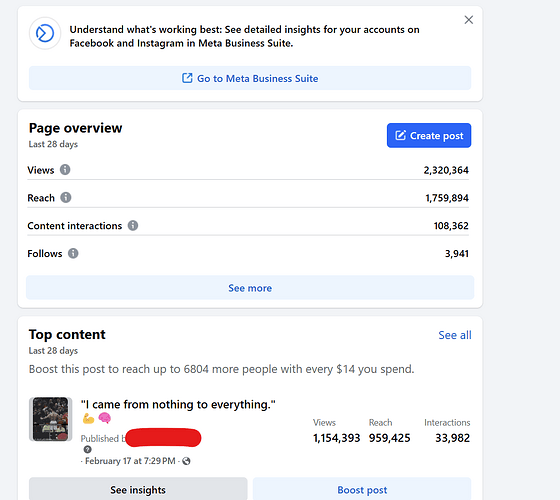
Task: Show info for Content interactions
Action: tap(133, 225)
